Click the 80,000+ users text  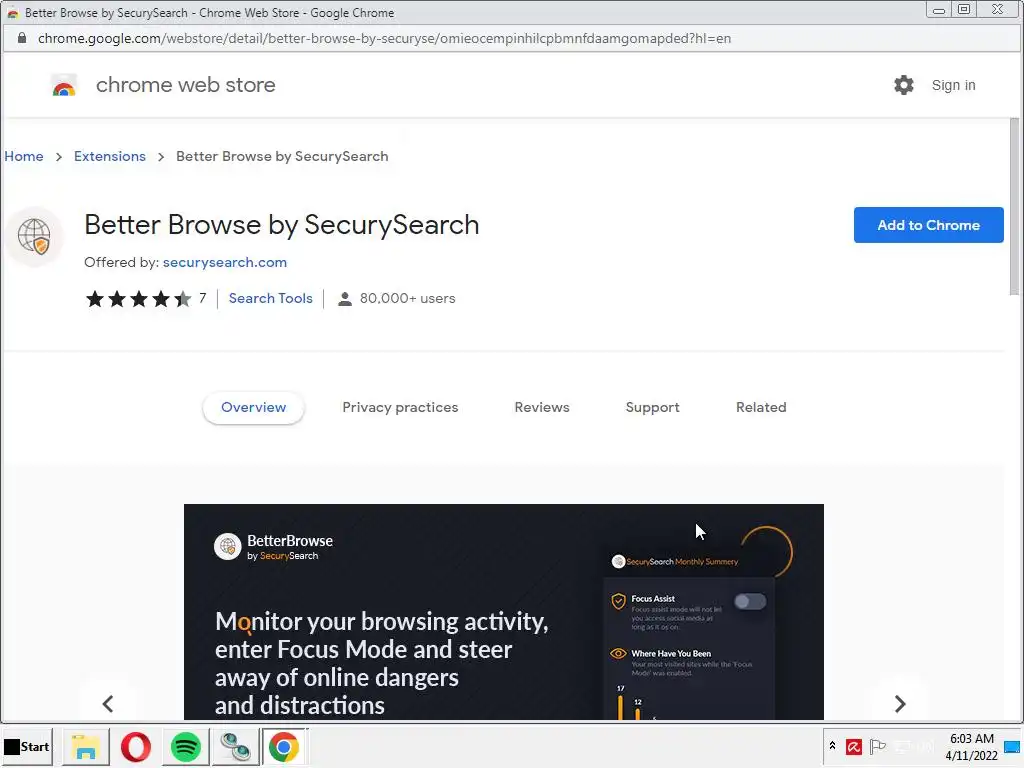coord(408,298)
